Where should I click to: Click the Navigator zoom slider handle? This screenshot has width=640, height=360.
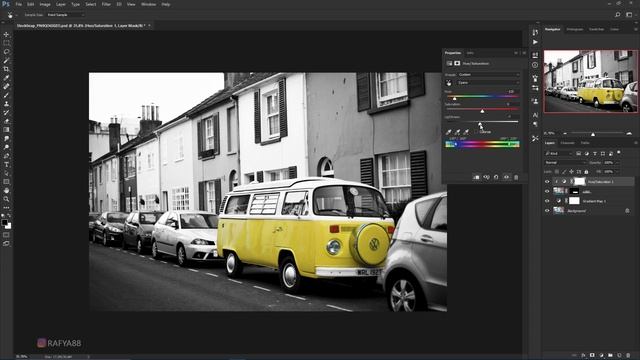pos(593,134)
